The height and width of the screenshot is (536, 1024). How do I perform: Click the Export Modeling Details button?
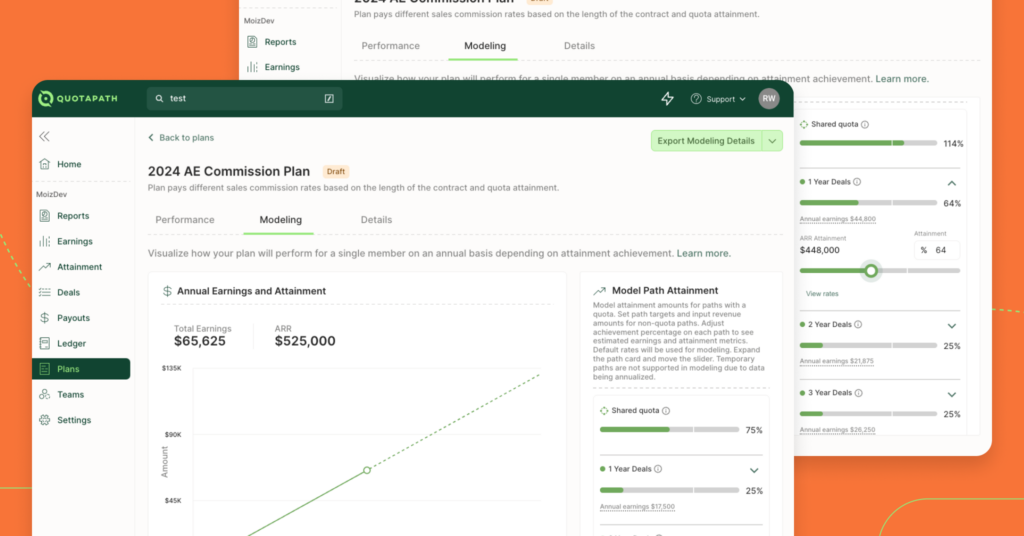pos(706,141)
